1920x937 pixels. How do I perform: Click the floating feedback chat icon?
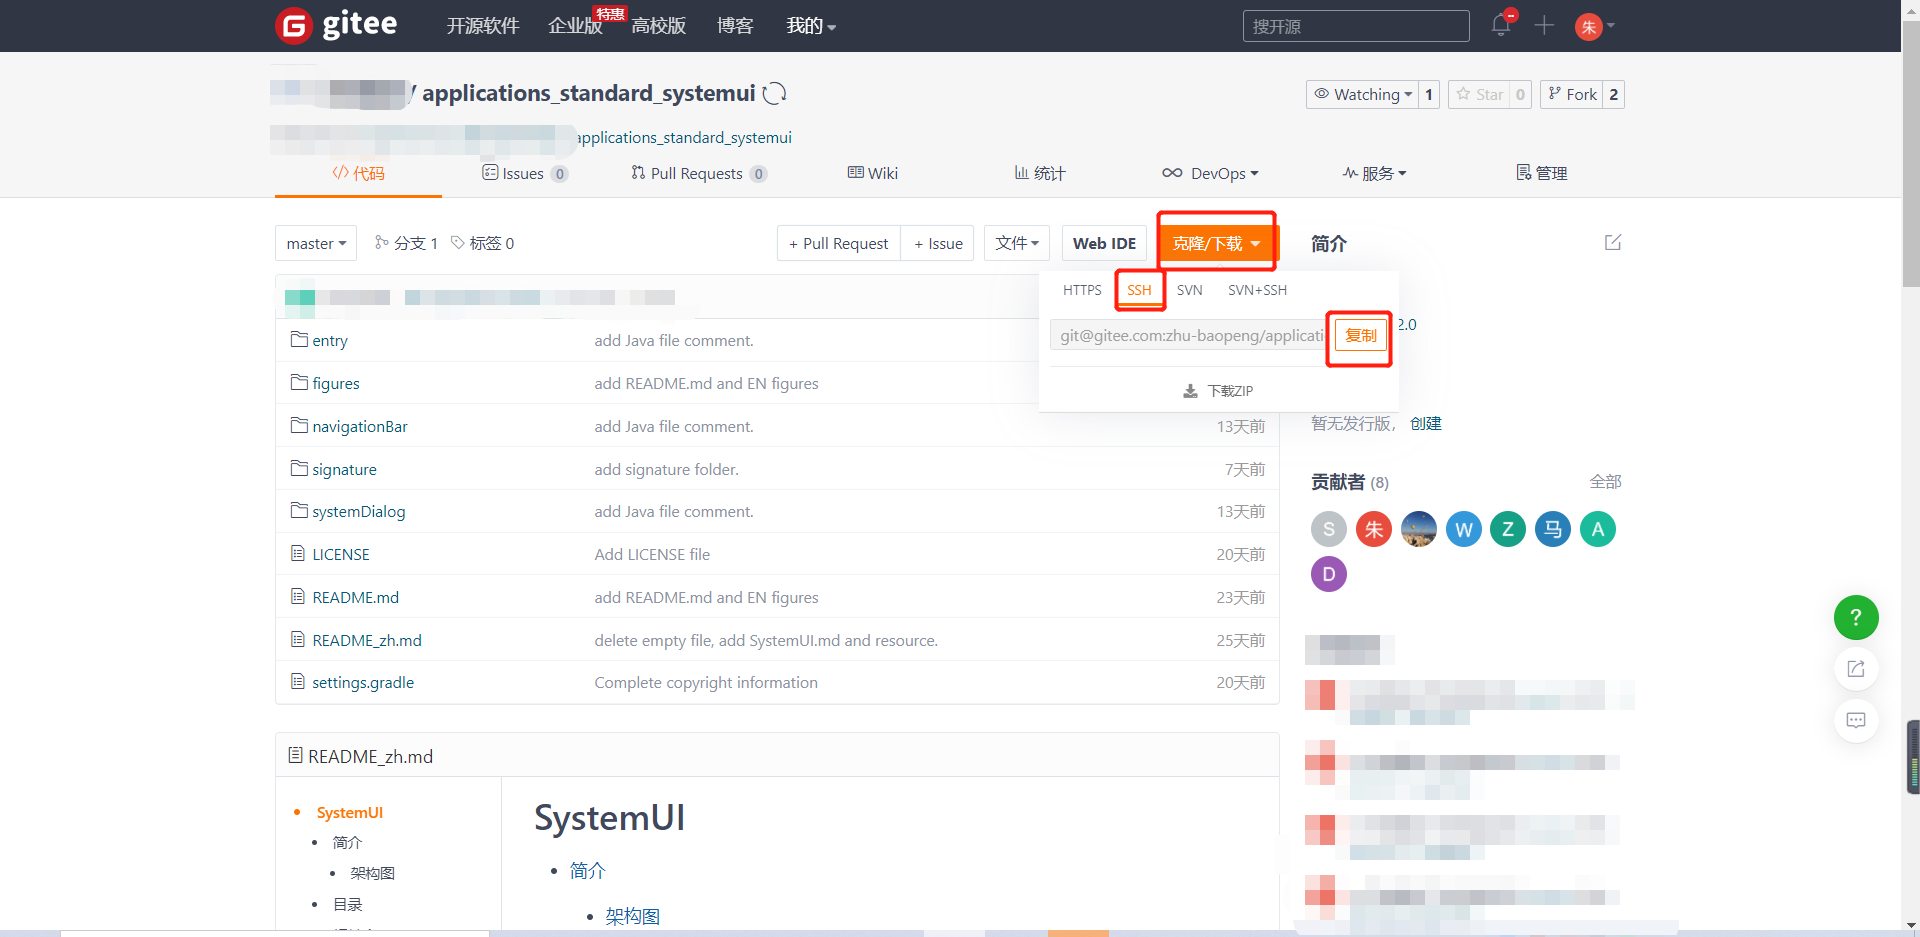pos(1855,720)
